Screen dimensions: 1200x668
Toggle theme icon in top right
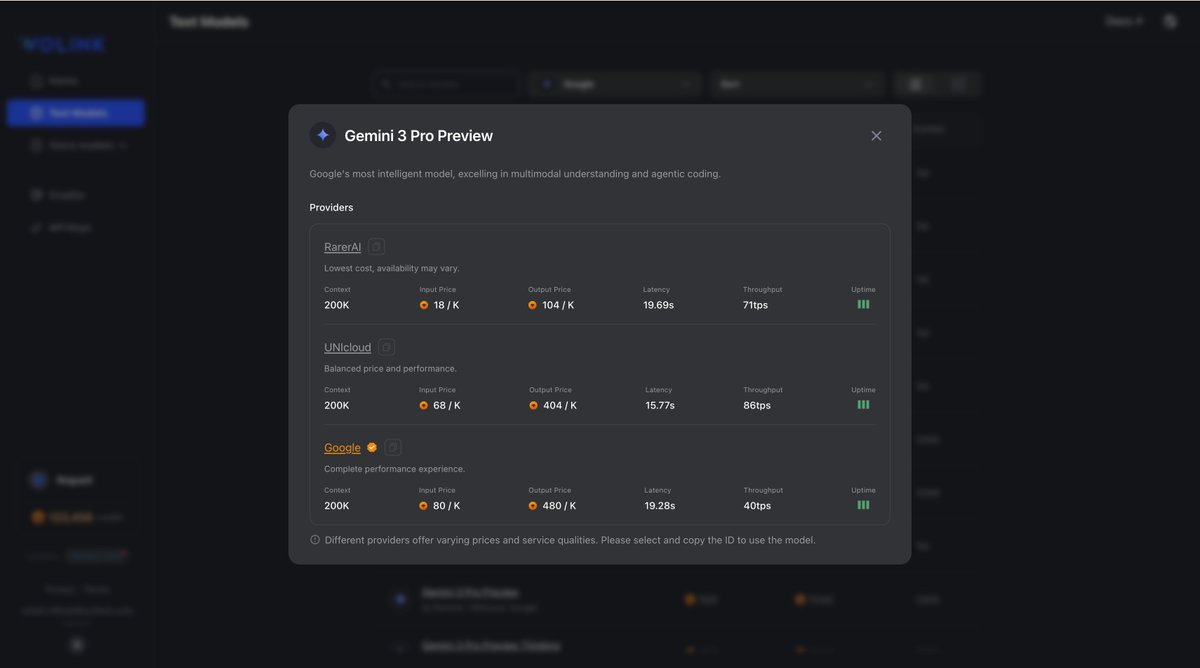coord(1170,21)
